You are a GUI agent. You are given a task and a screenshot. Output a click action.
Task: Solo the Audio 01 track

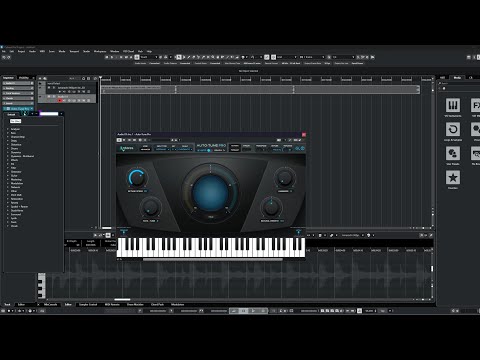pos(53,96)
